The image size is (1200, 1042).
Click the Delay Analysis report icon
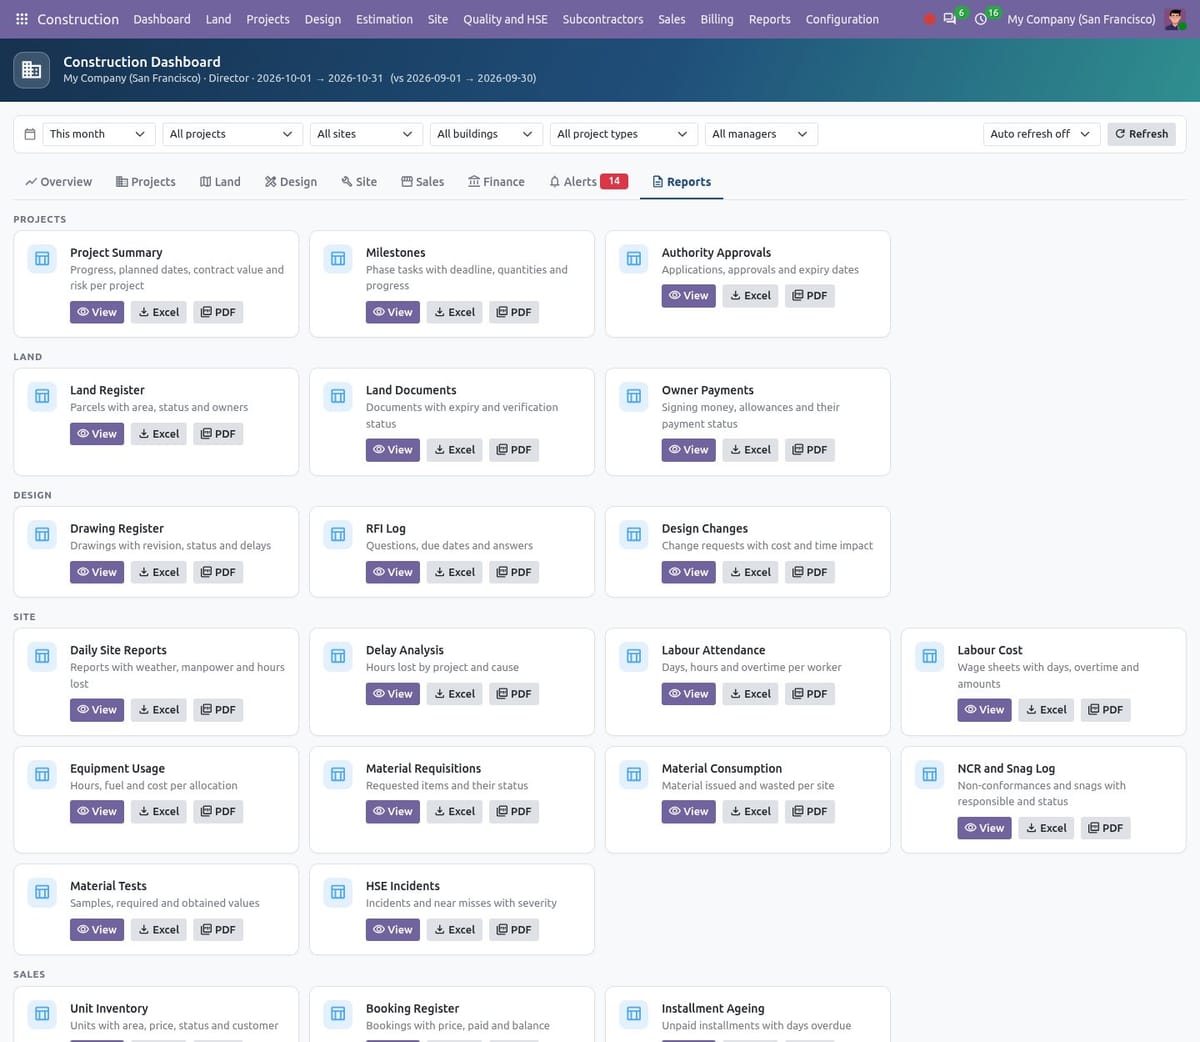point(338,656)
